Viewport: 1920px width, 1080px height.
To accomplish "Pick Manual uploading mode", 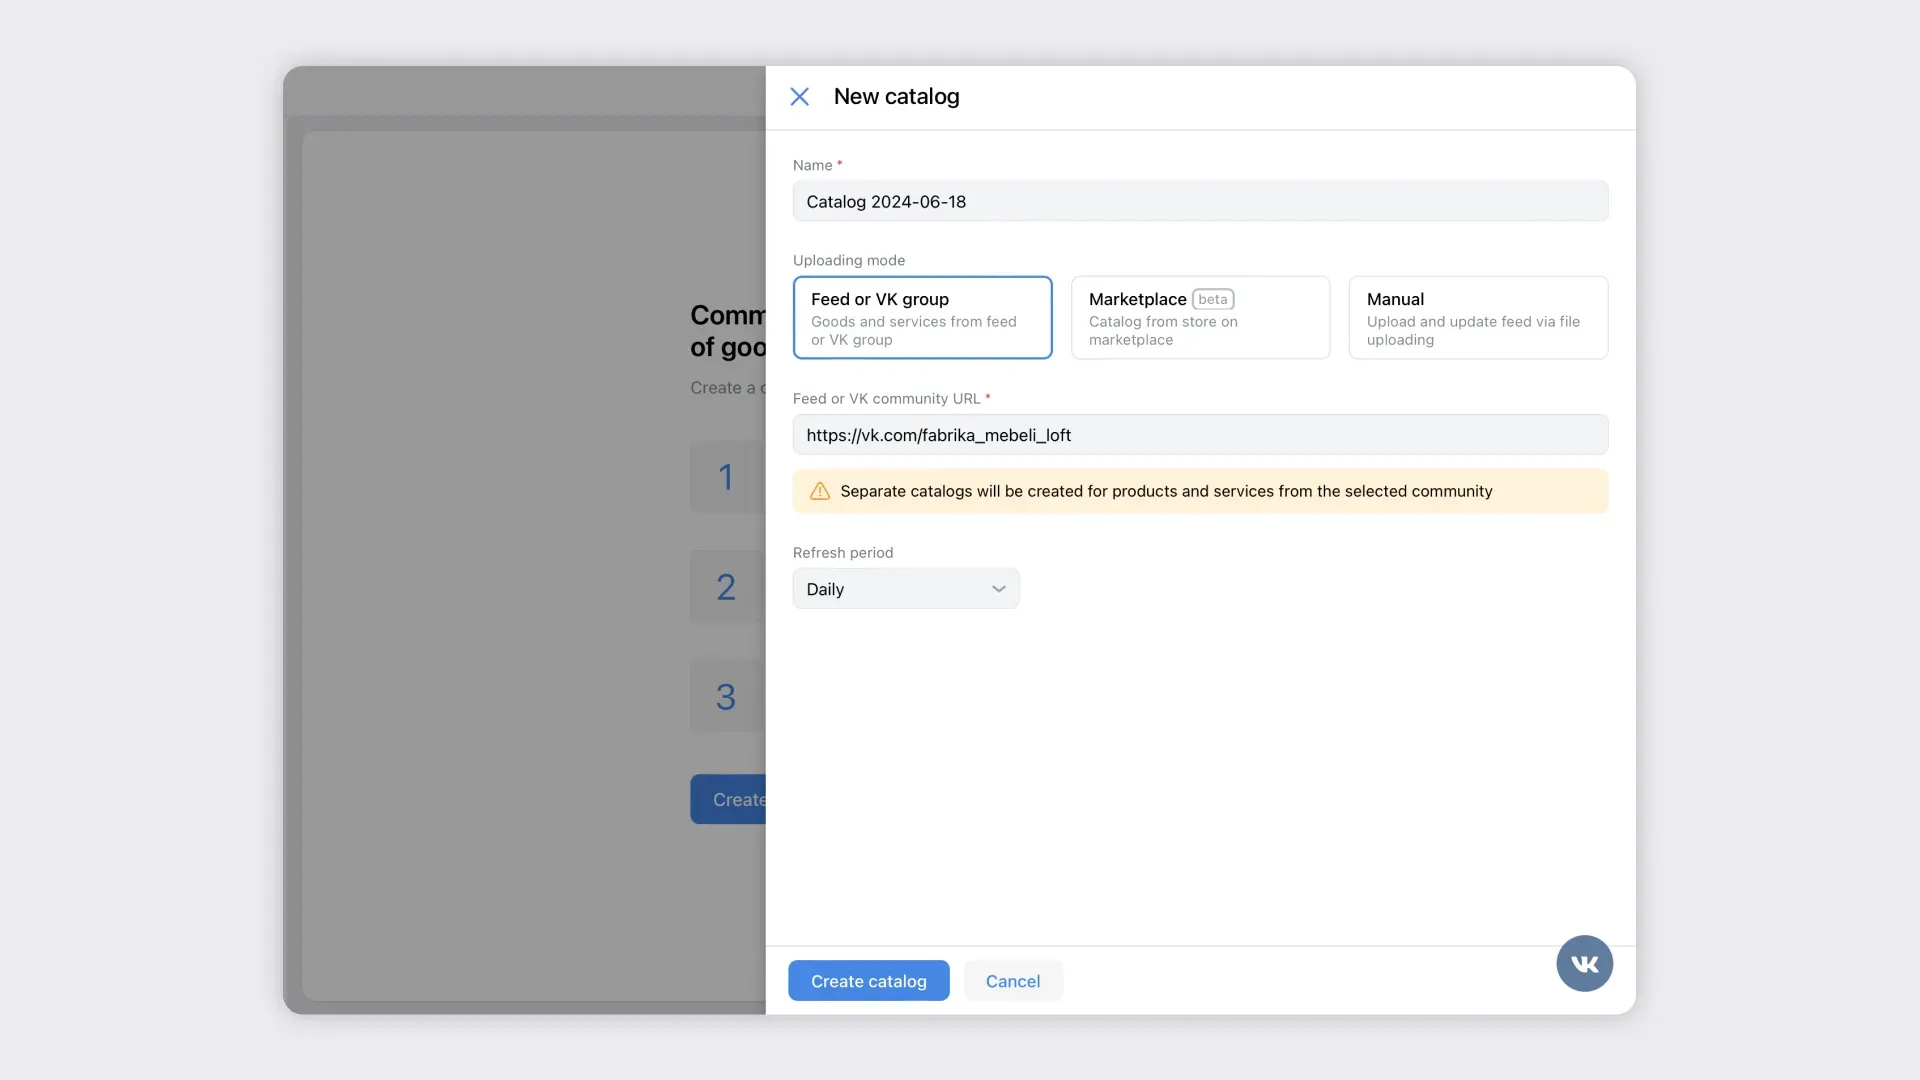I will tap(1477, 318).
